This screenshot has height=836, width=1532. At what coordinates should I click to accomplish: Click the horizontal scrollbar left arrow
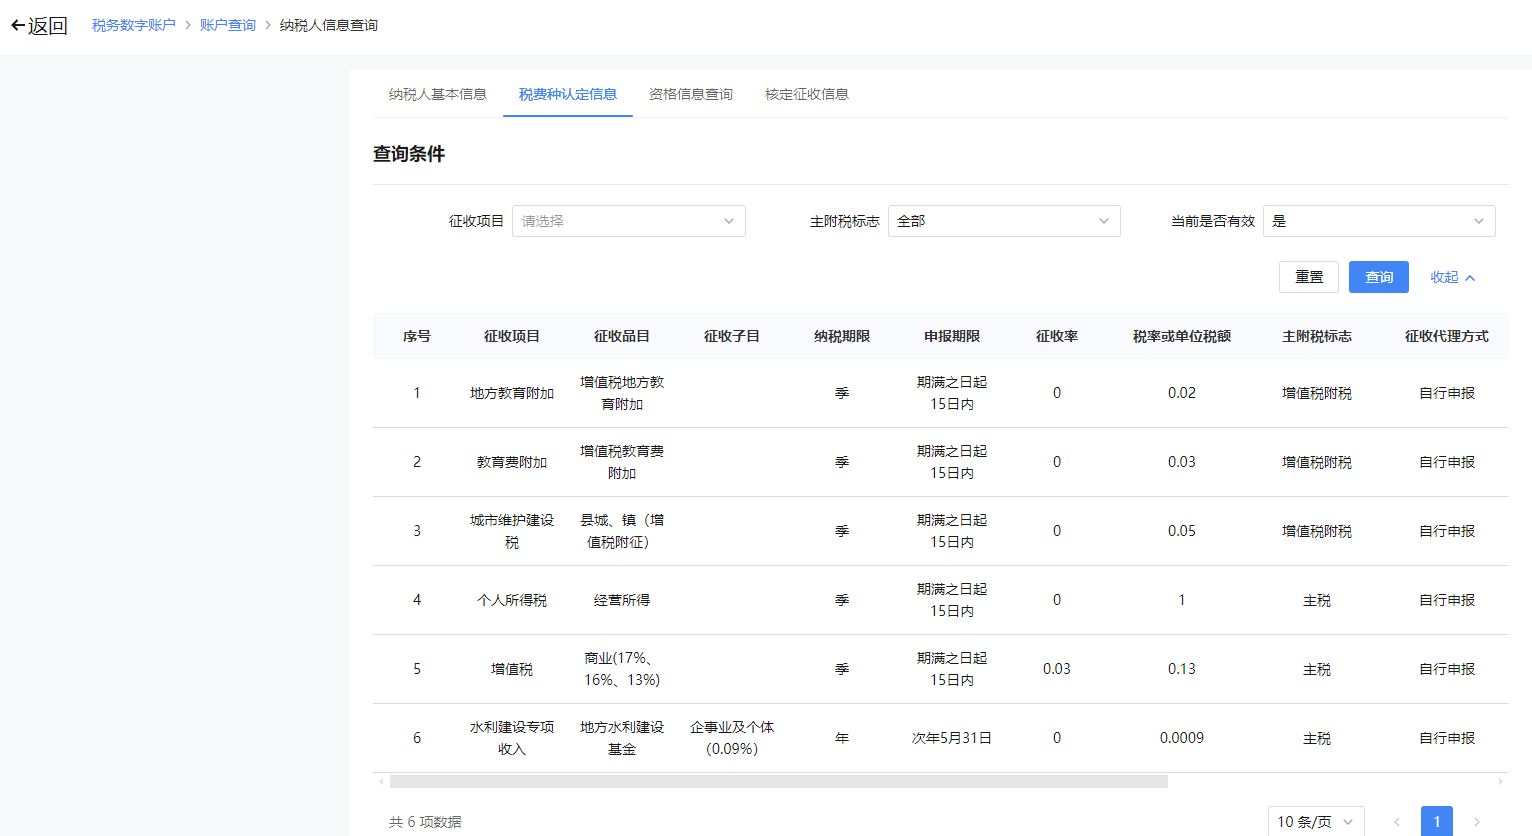(x=381, y=782)
